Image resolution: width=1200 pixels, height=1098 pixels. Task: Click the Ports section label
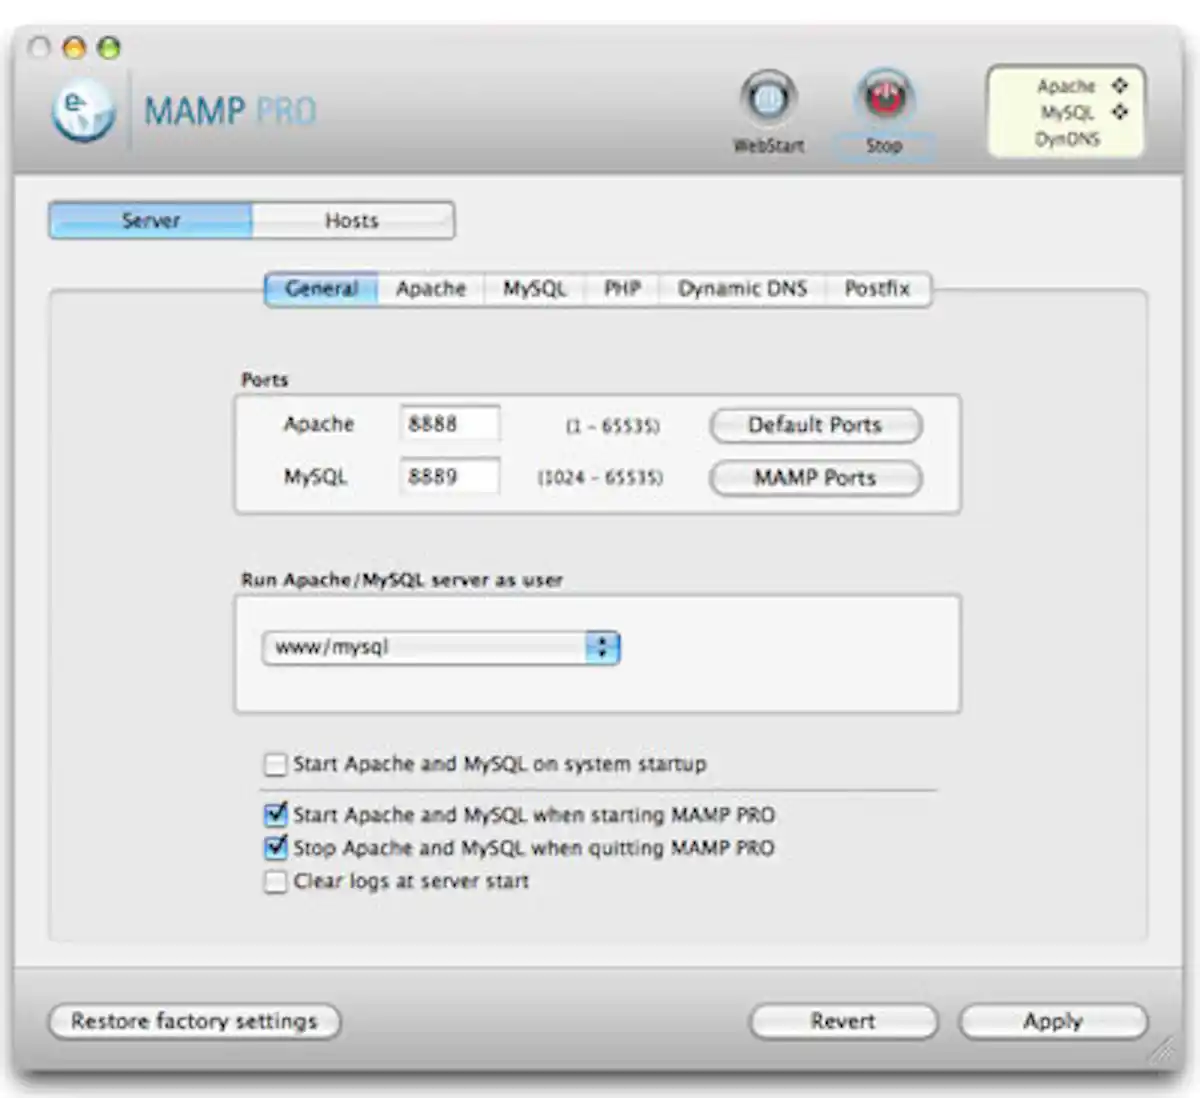[x=264, y=380]
